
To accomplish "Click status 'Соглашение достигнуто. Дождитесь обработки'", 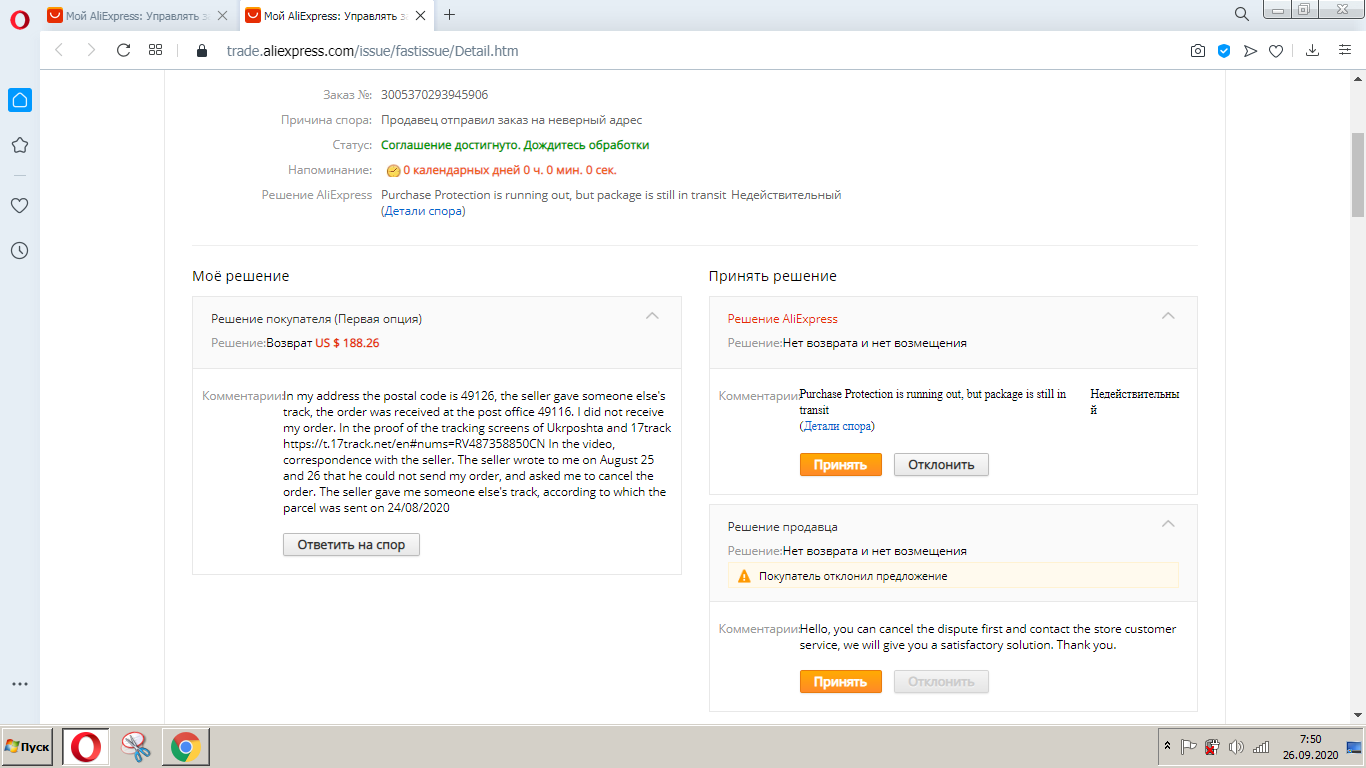I will (515, 145).
